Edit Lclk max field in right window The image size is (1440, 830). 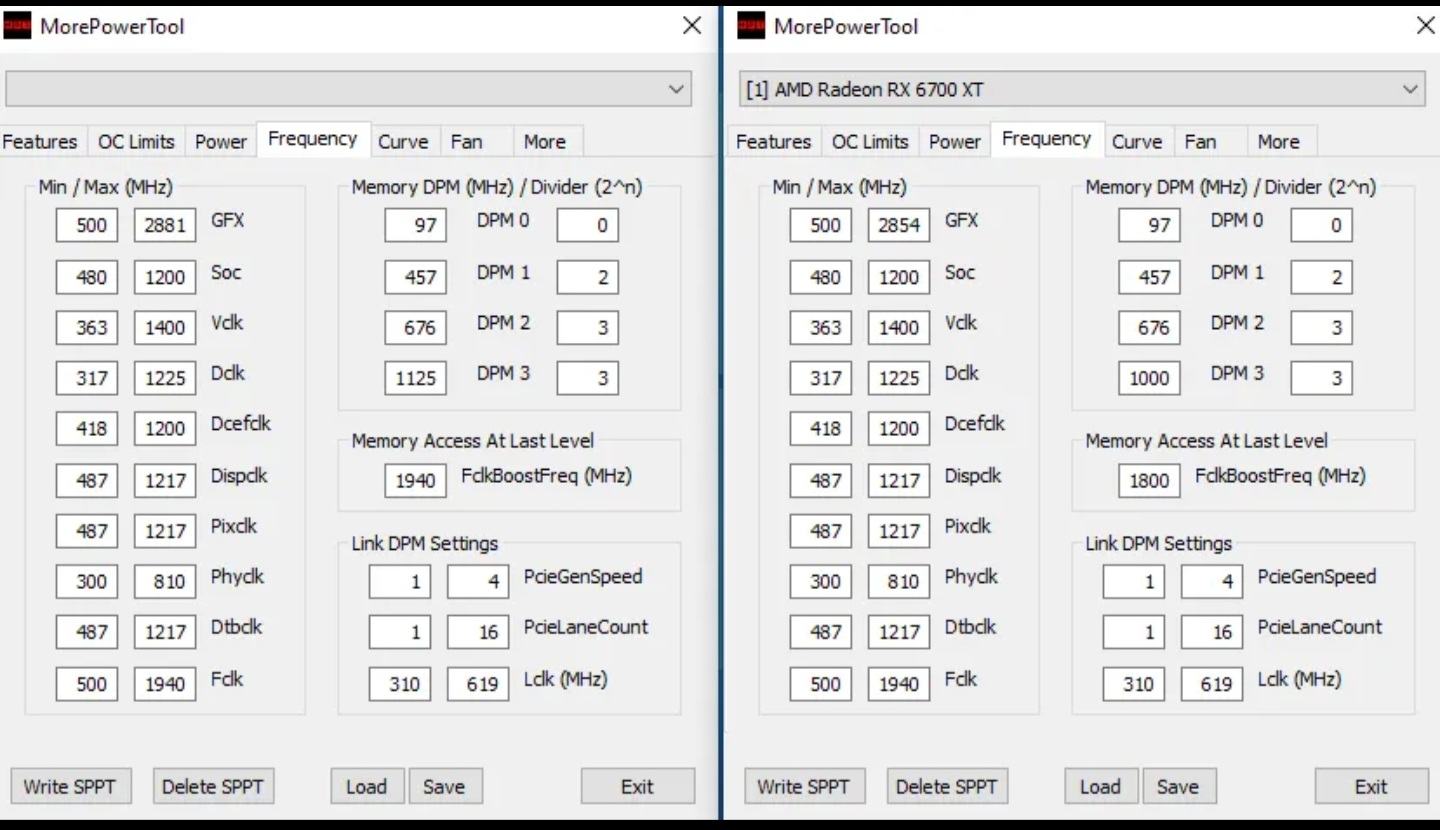tap(1212, 684)
